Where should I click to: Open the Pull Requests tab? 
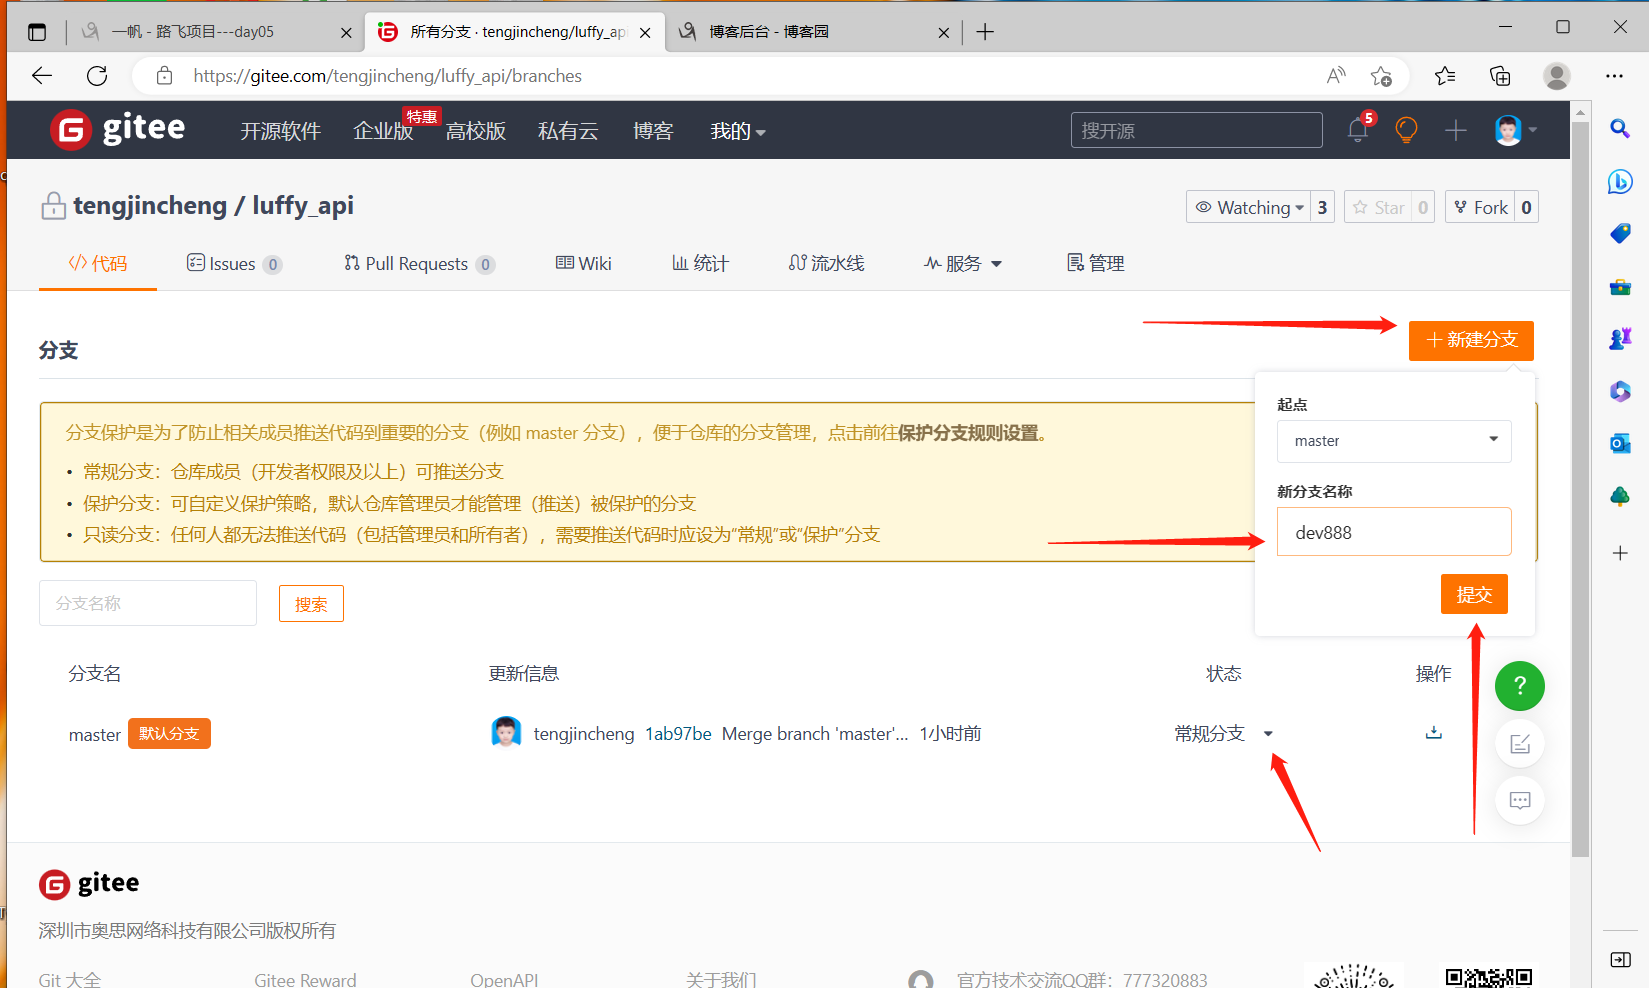point(419,263)
